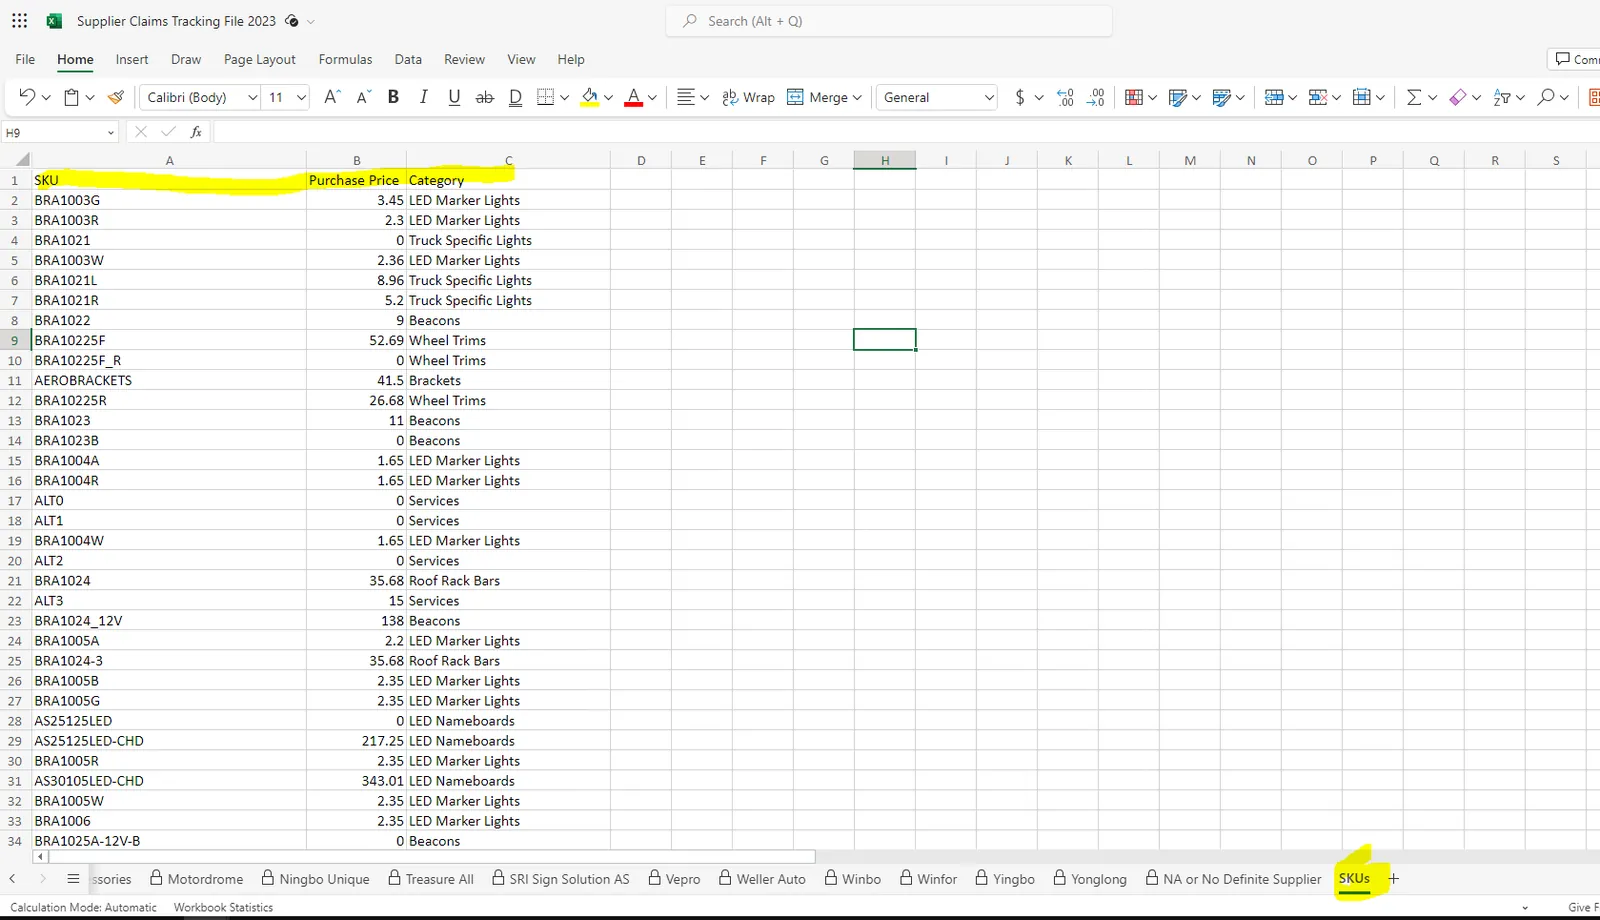Apply yellow fill color to cell
This screenshot has width=1600, height=920.
[590, 97]
